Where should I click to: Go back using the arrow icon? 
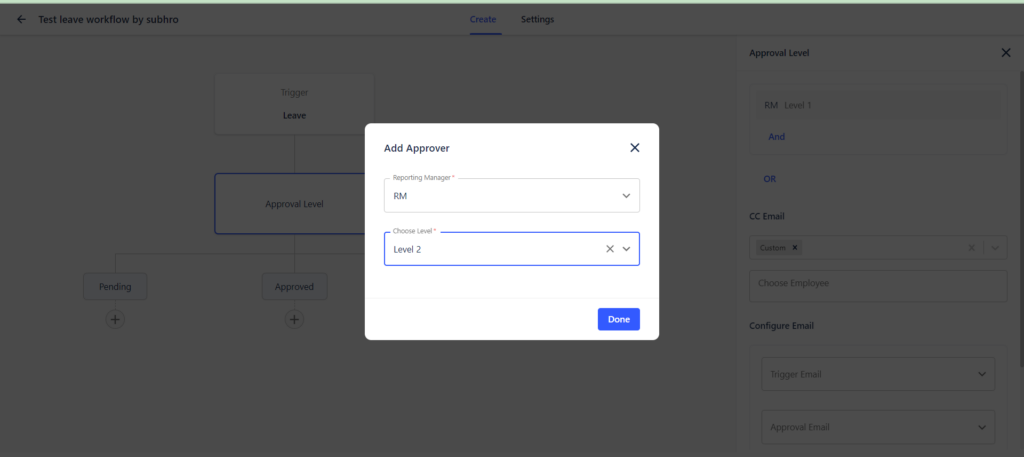point(22,20)
